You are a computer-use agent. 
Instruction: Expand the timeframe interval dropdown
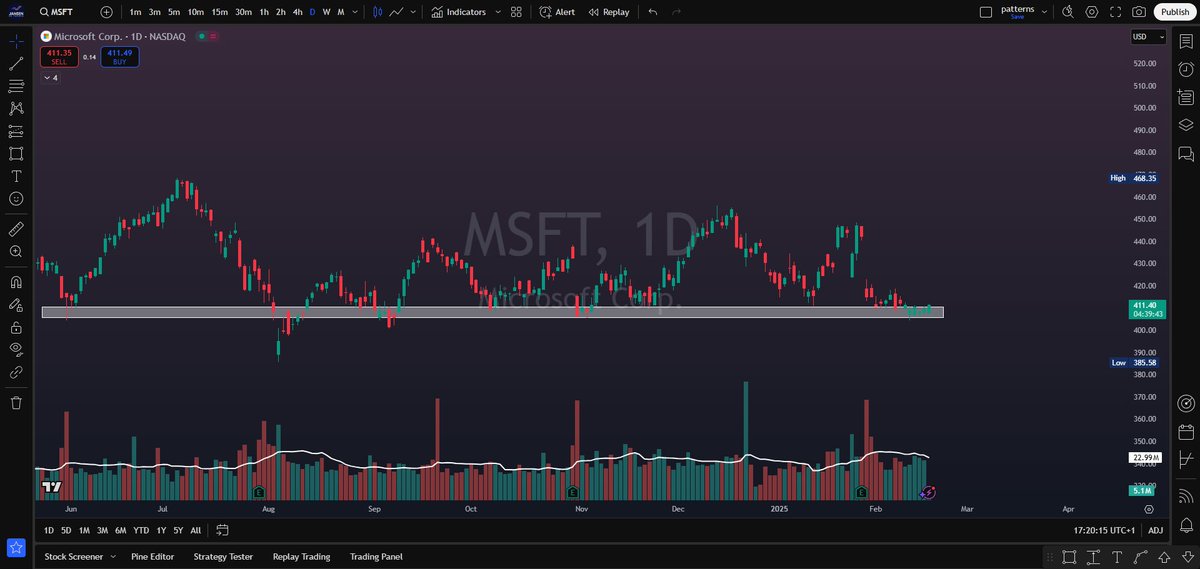pyautogui.click(x=356, y=12)
